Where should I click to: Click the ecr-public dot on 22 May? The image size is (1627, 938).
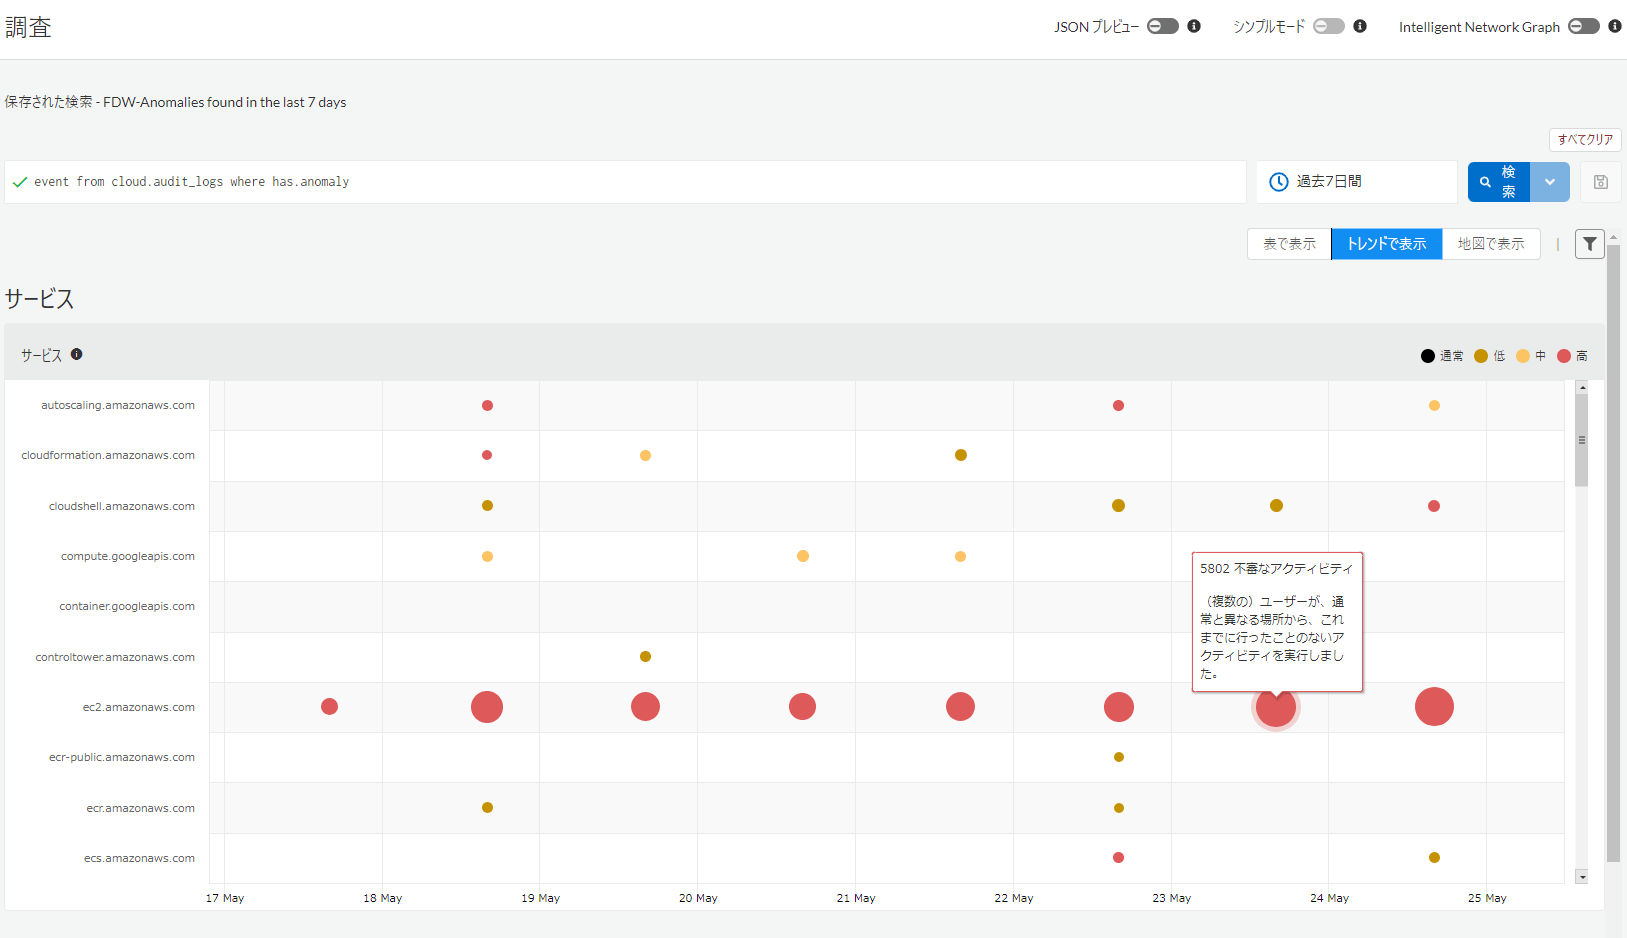[1119, 757]
